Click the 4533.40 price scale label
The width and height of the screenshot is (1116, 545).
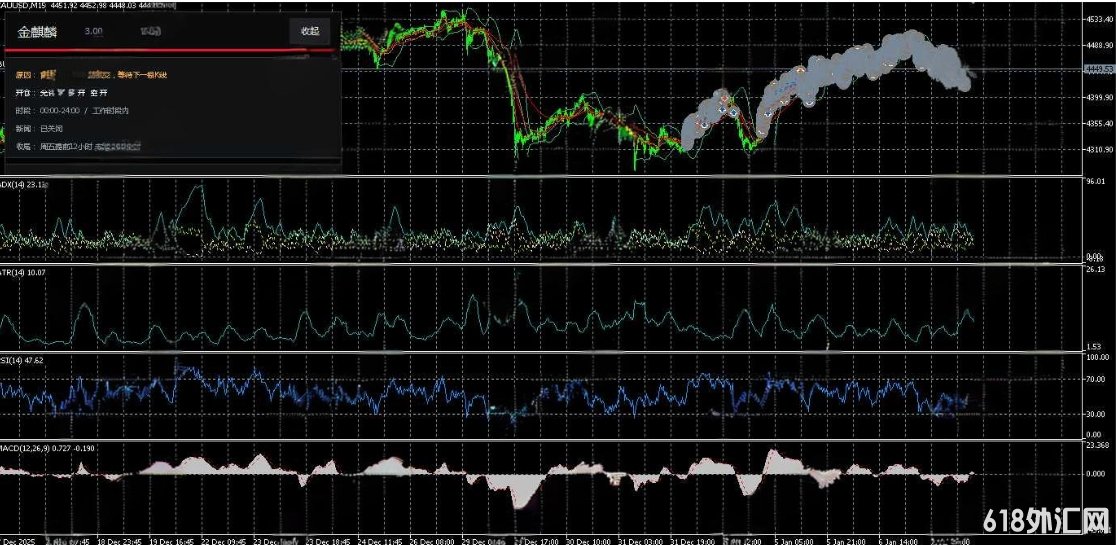pos(1100,19)
